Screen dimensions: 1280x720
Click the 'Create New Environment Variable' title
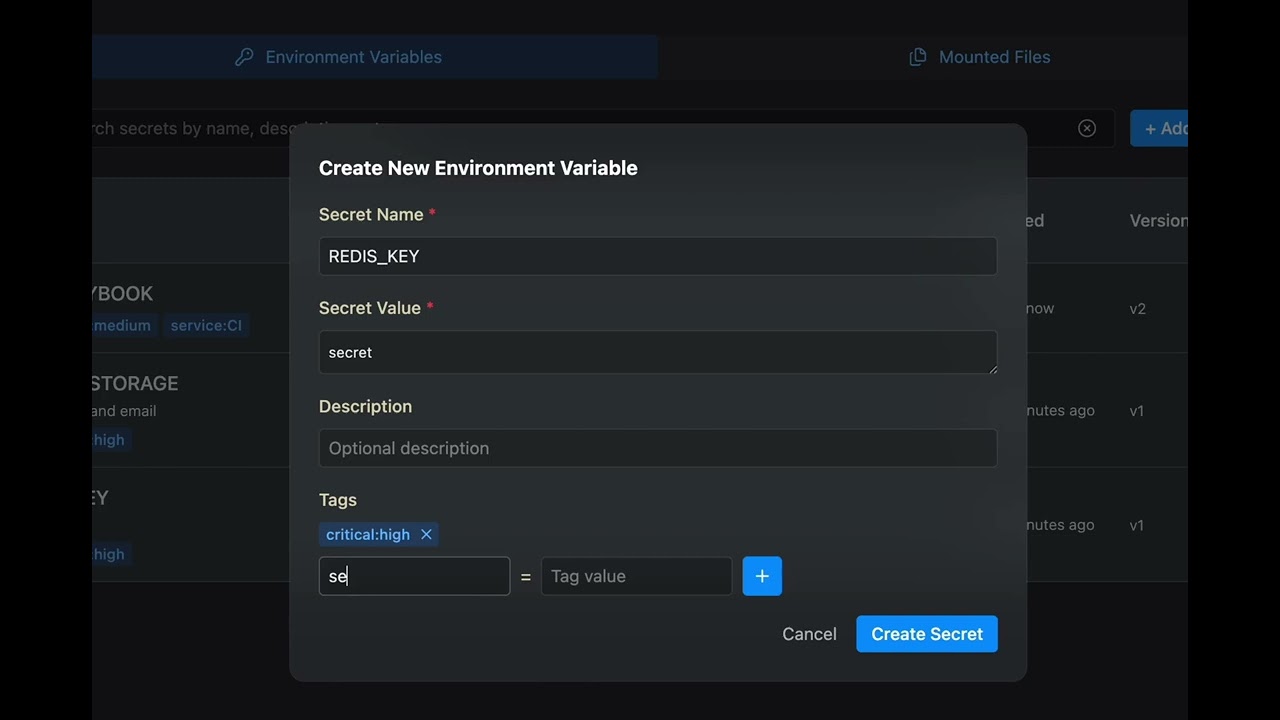coord(478,168)
